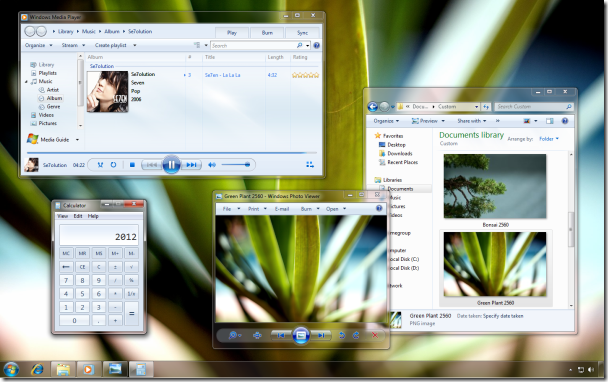This screenshot has height=382, width=608.
Task: Pause the playing song in Media Player
Action: (171, 165)
